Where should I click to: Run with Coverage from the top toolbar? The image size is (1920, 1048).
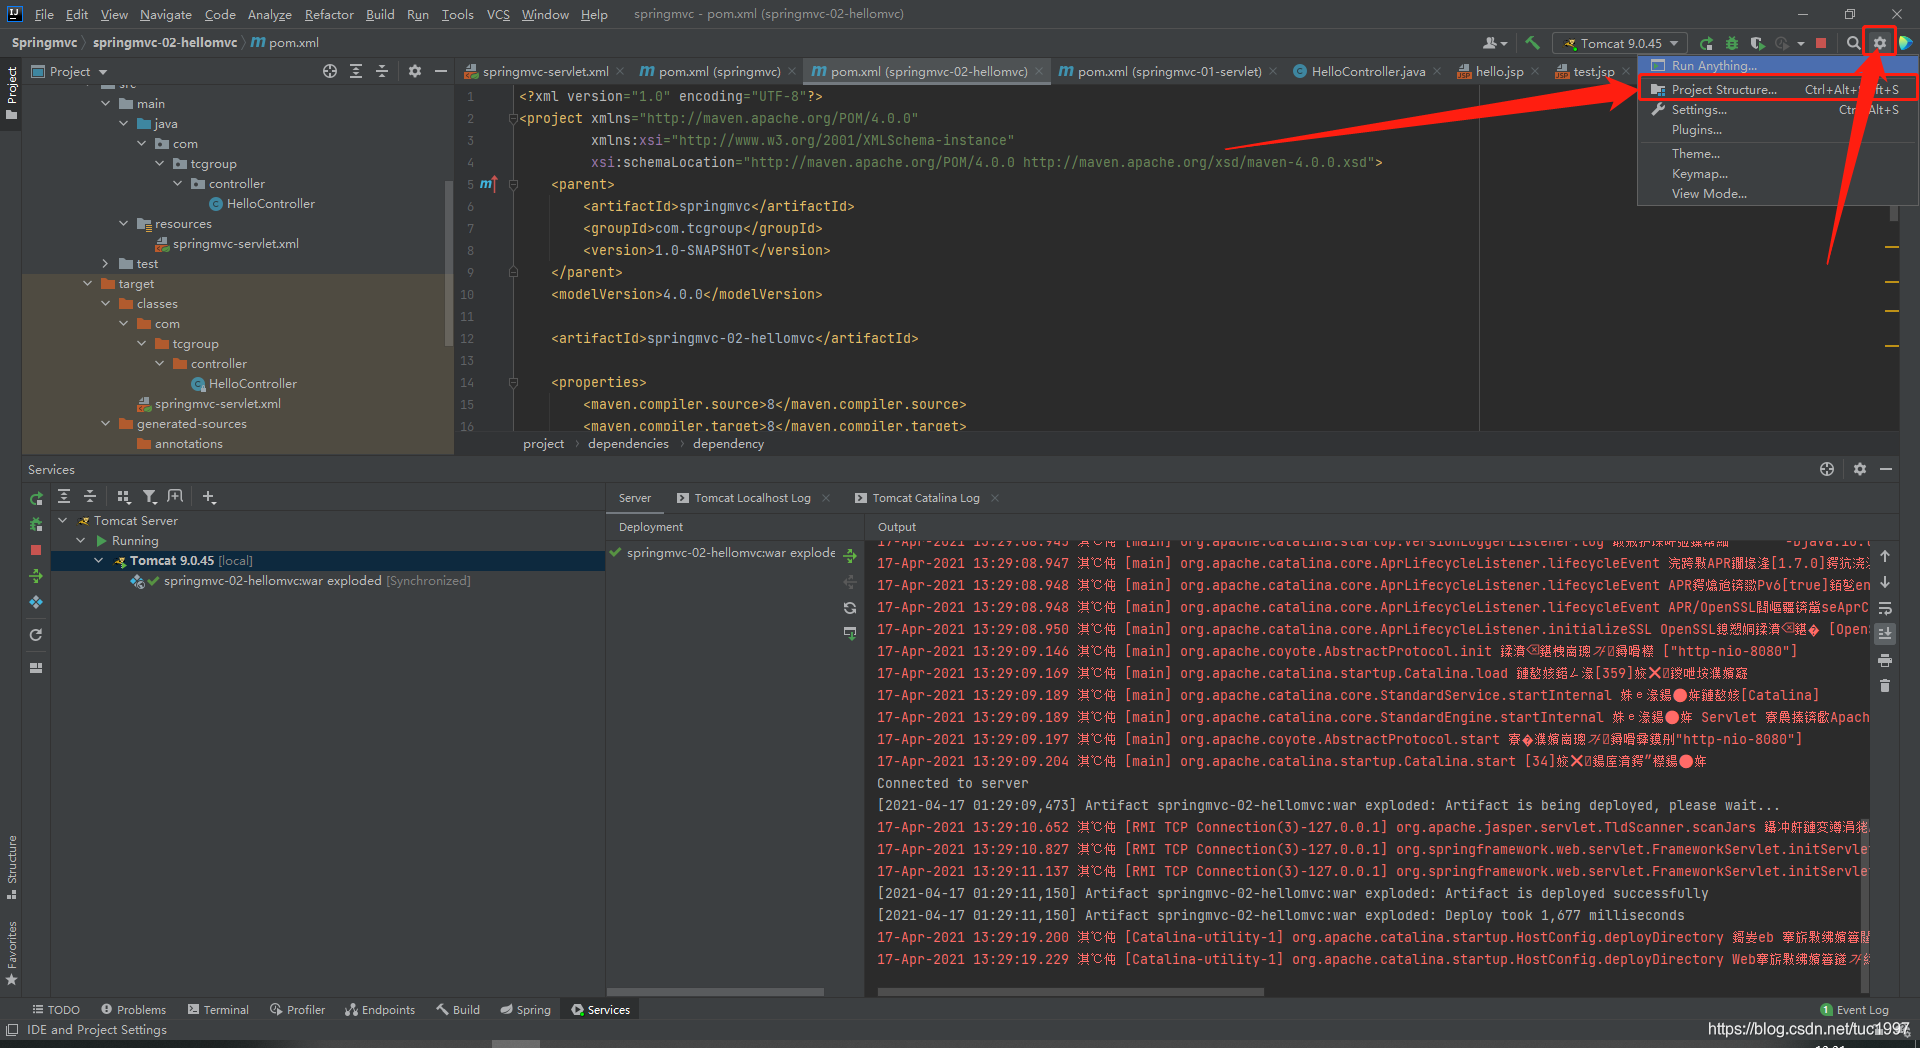pyautogui.click(x=1757, y=43)
